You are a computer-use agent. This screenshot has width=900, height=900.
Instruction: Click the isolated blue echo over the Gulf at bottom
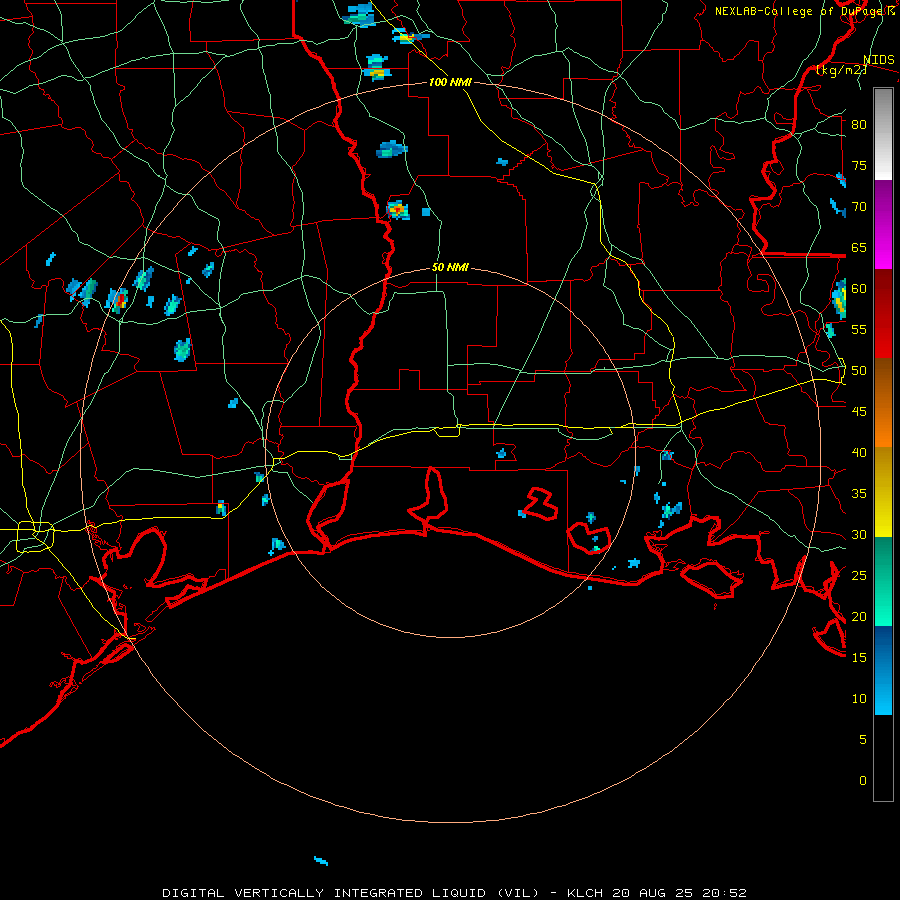pos(321,860)
